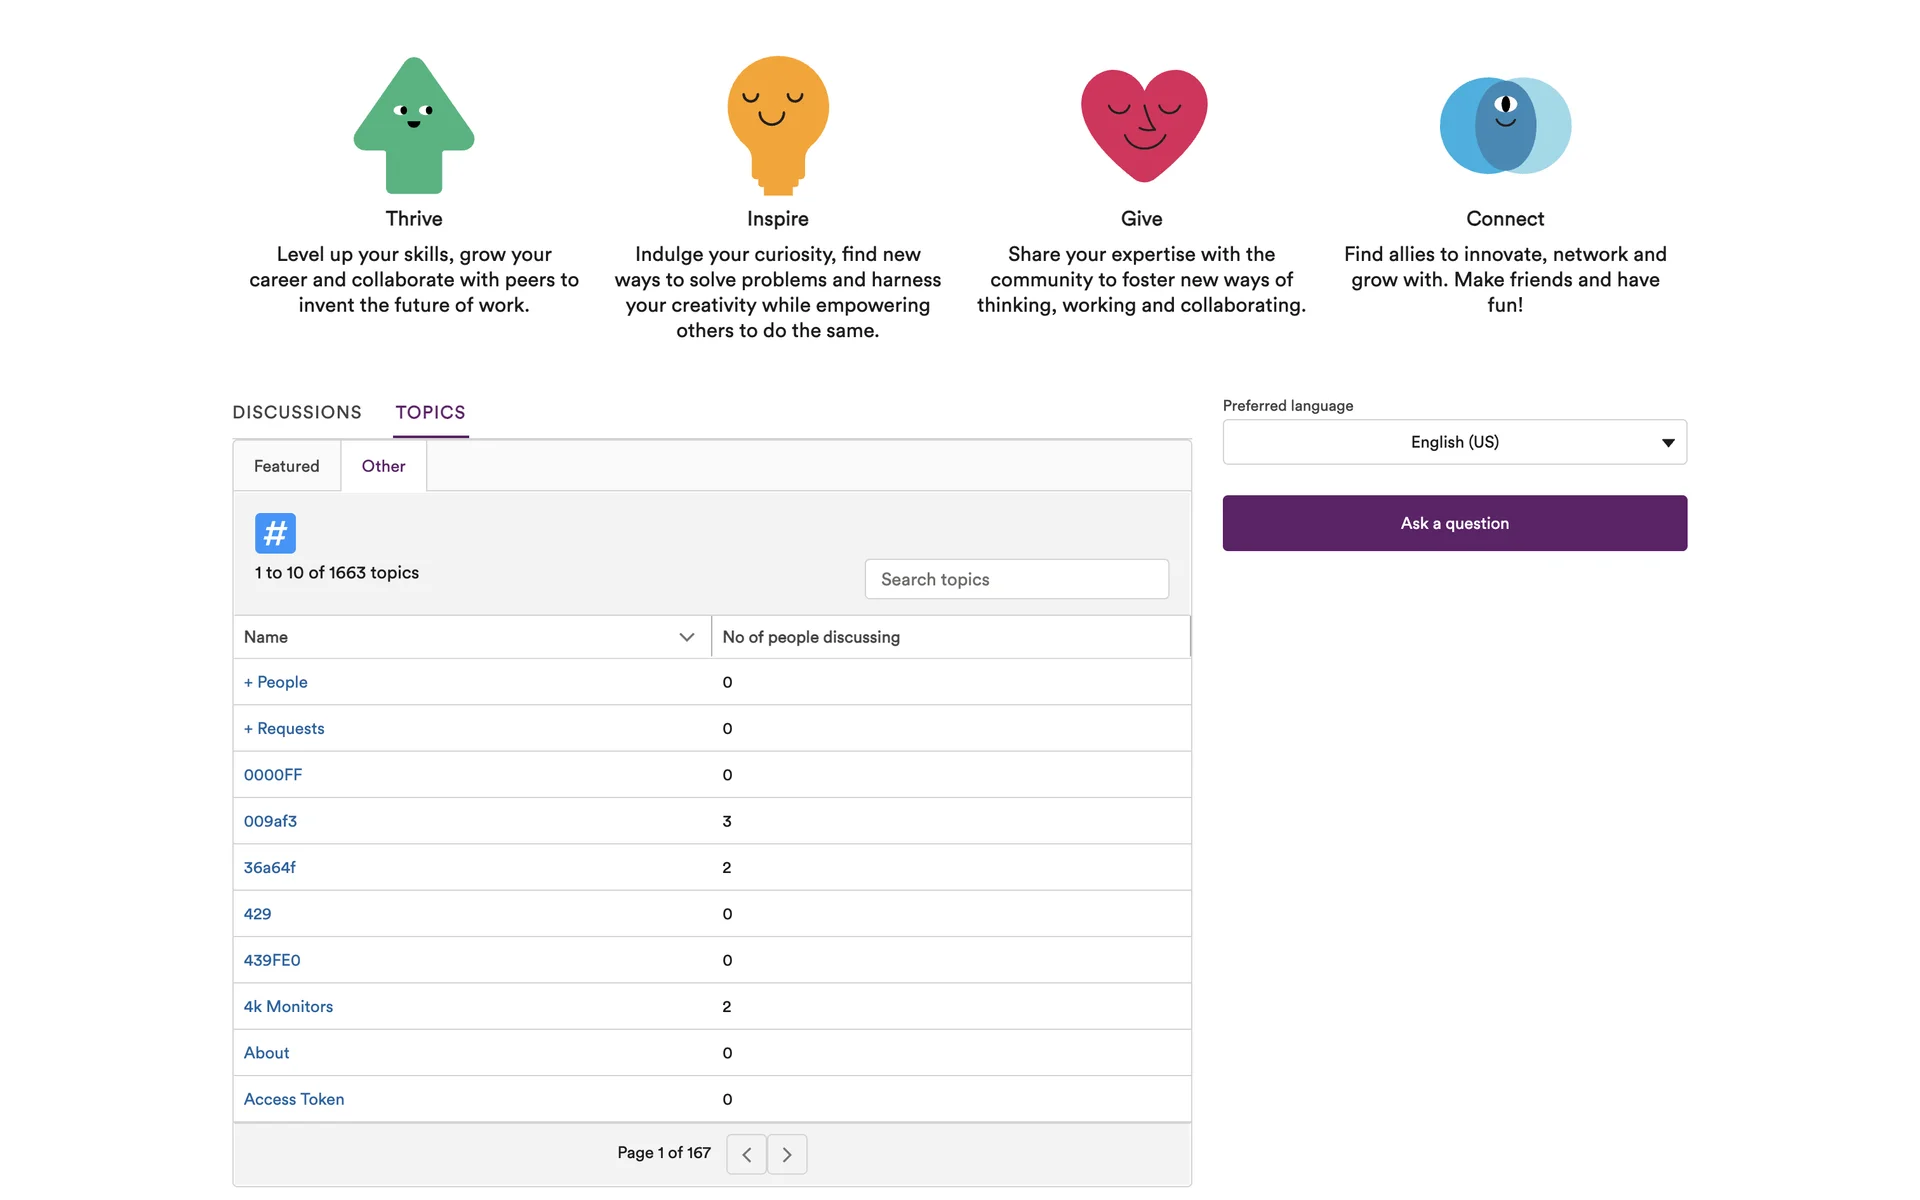
Task: Select the Topics tab
Action: click(430, 412)
